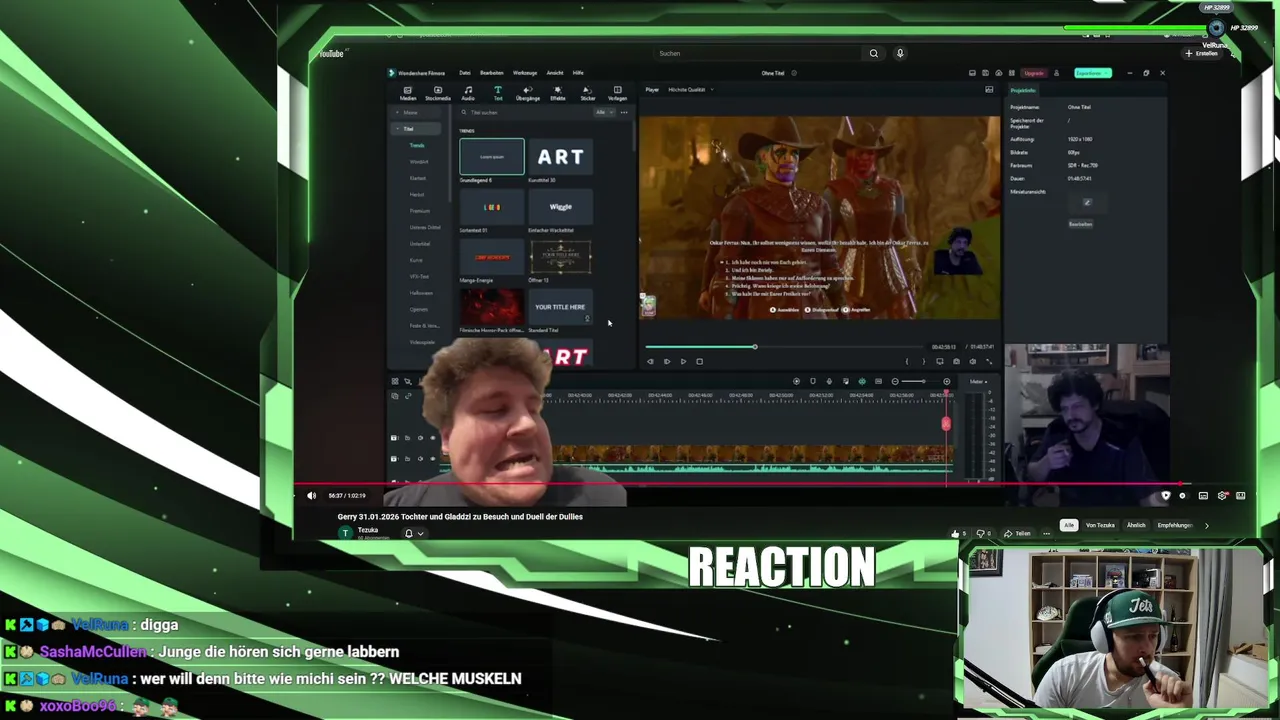This screenshot has width=1280, height=720.
Task: Click the Titel suchen search field
Action: click(527, 112)
